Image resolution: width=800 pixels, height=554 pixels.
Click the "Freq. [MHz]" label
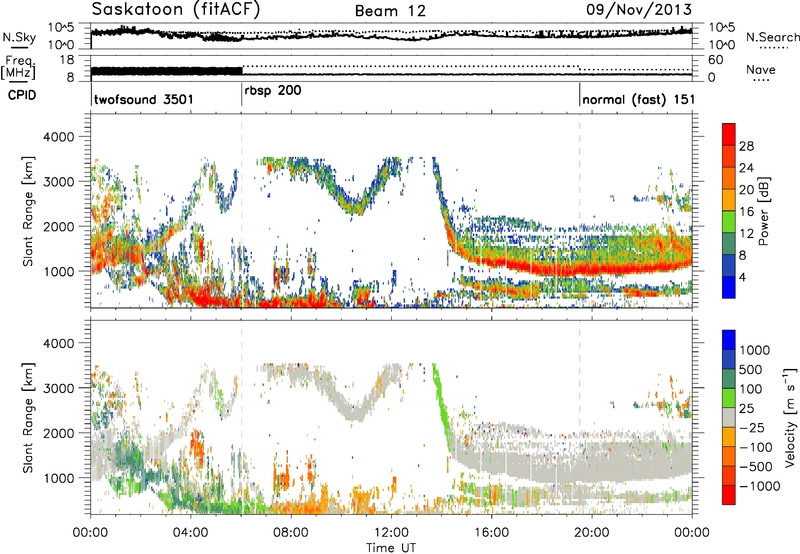pos(18,67)
